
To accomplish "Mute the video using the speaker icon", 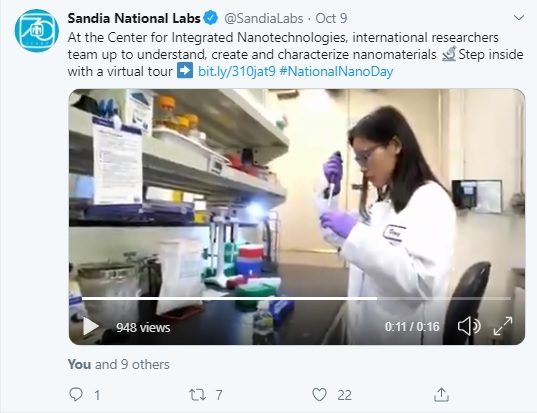I will click(x=469, y=326).
